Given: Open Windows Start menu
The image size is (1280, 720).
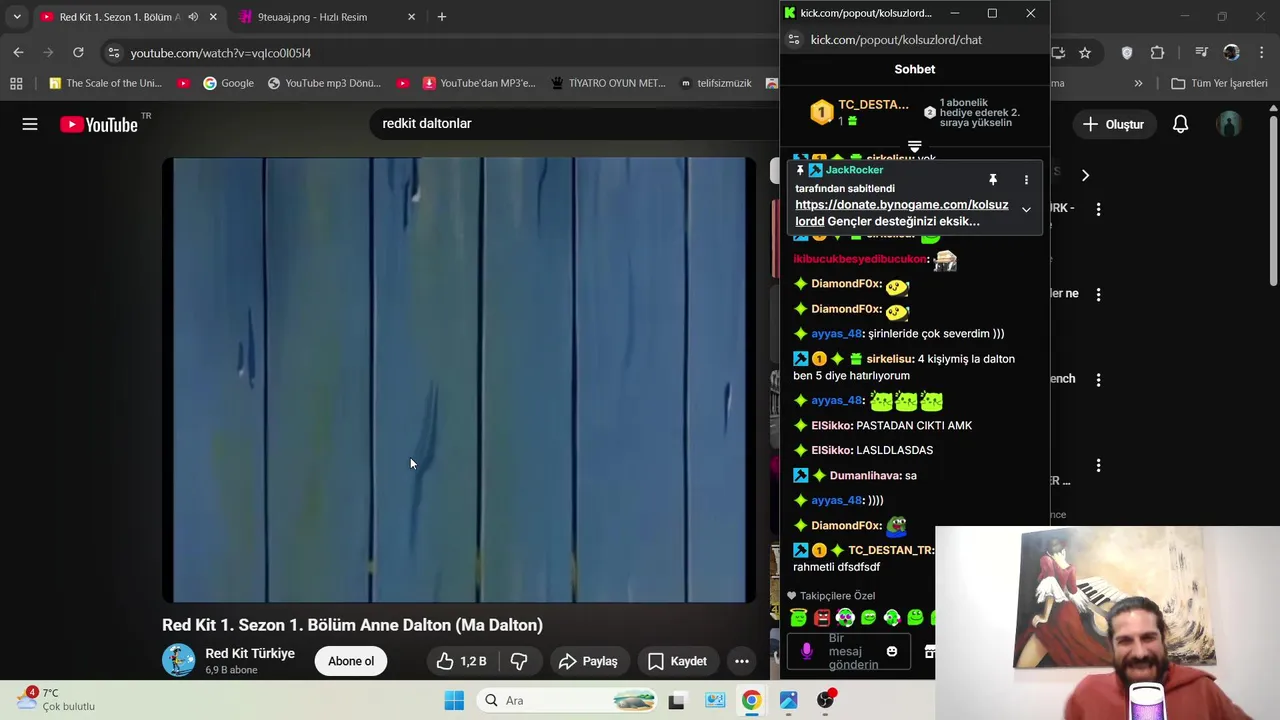Looking at the screenshot, I should (x=453, y=700).
